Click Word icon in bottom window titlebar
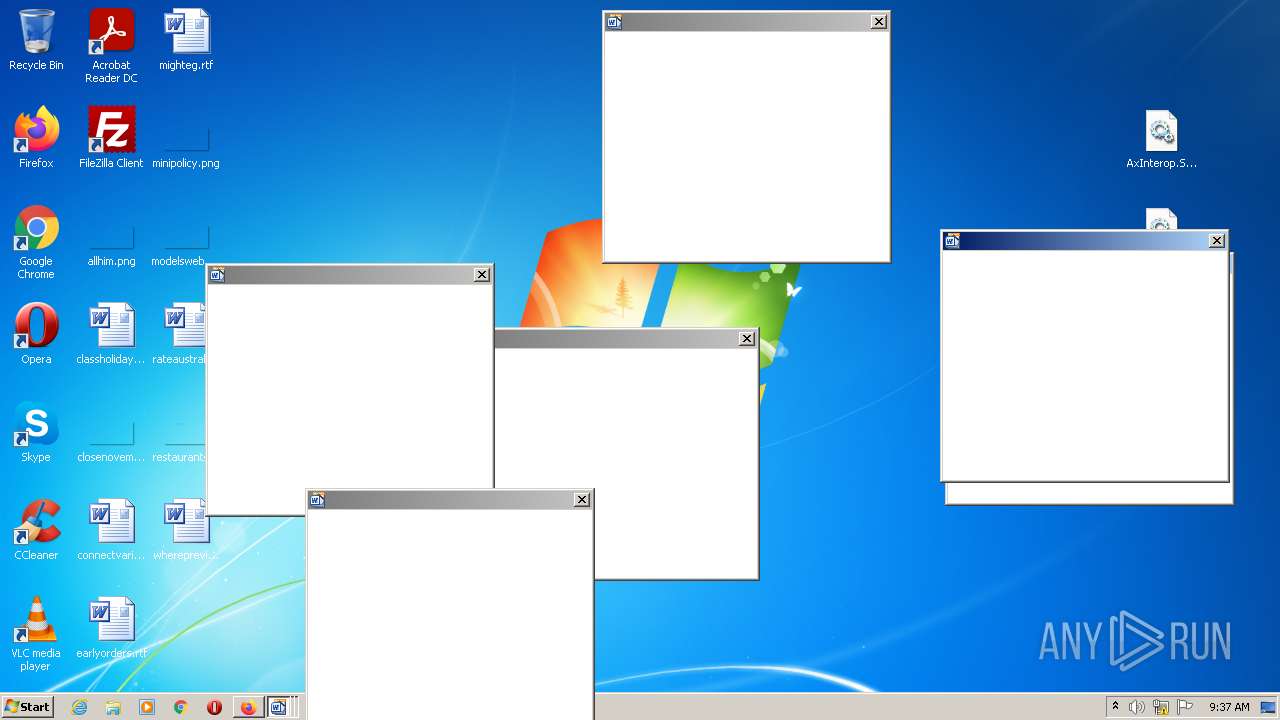 point(317,499)
